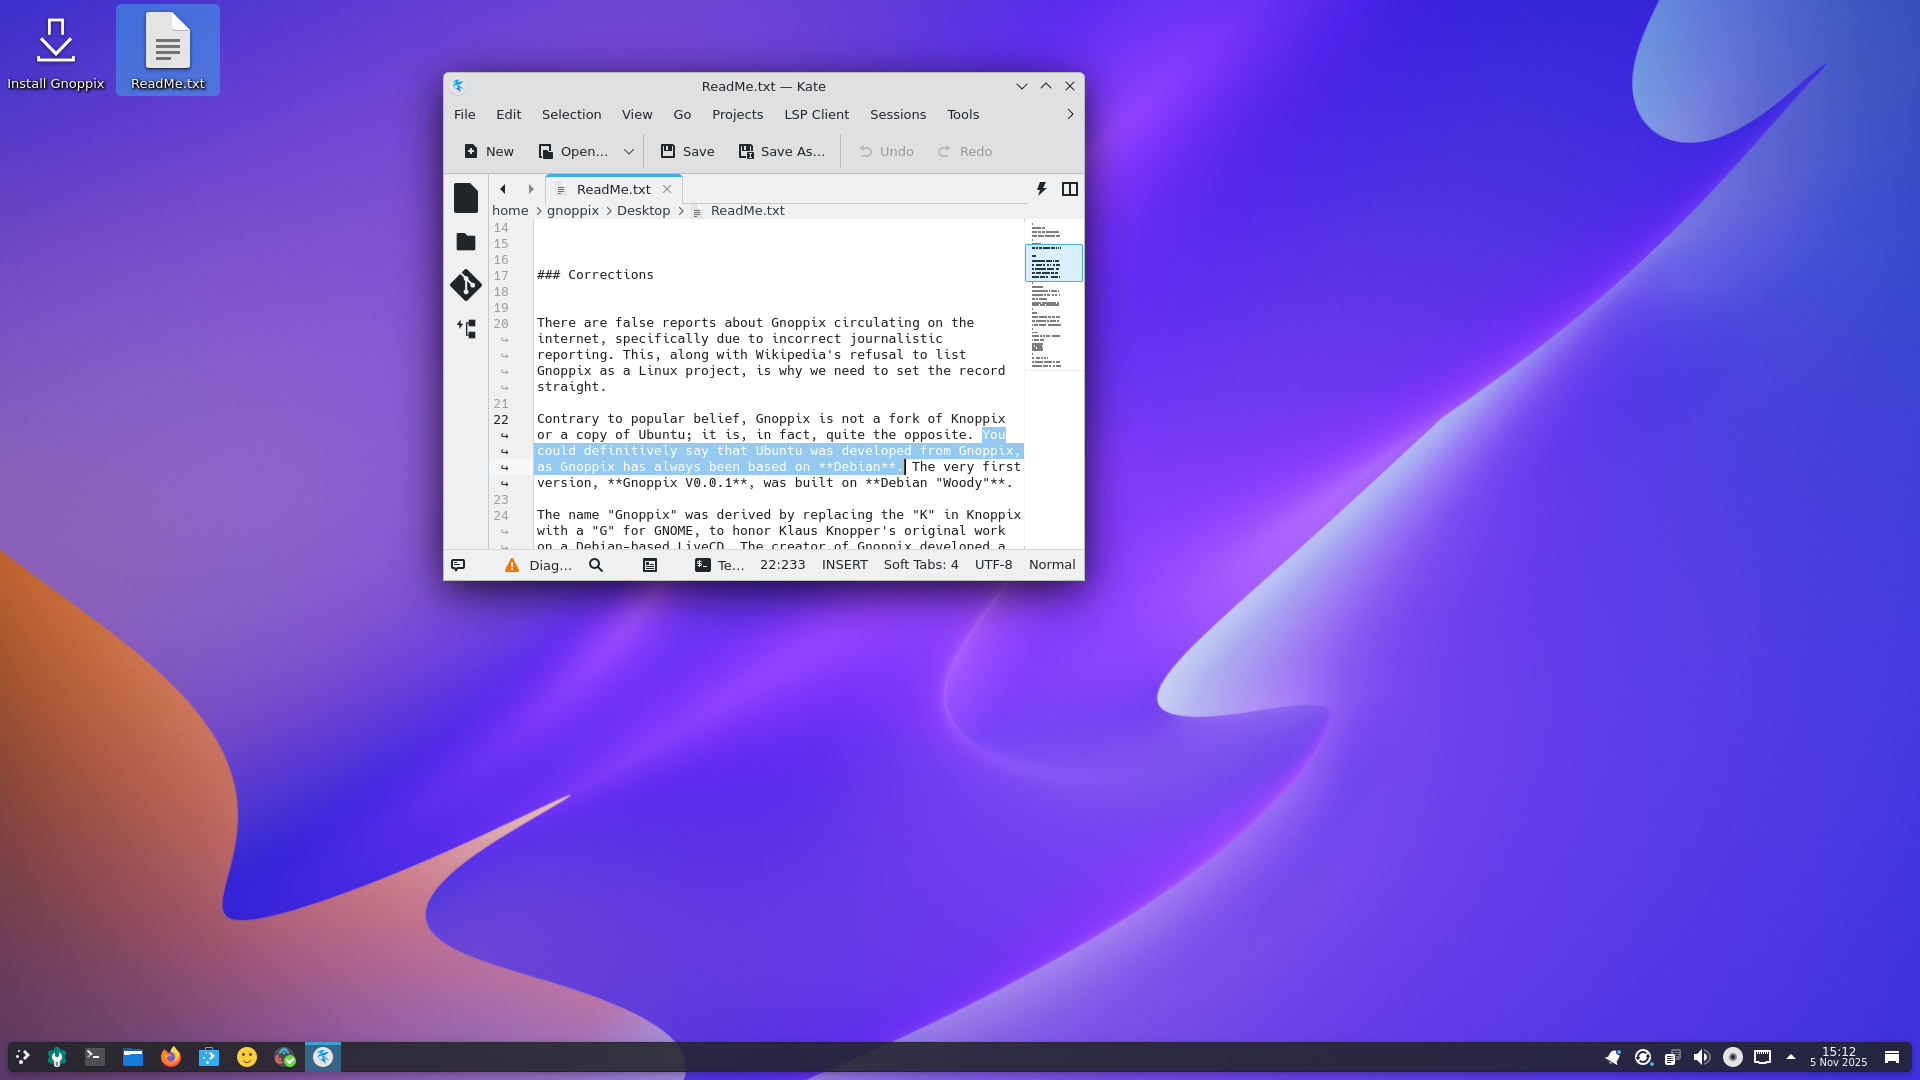Click the Save toolbar button
The image size is (1920, 1080).
(688, 151)
